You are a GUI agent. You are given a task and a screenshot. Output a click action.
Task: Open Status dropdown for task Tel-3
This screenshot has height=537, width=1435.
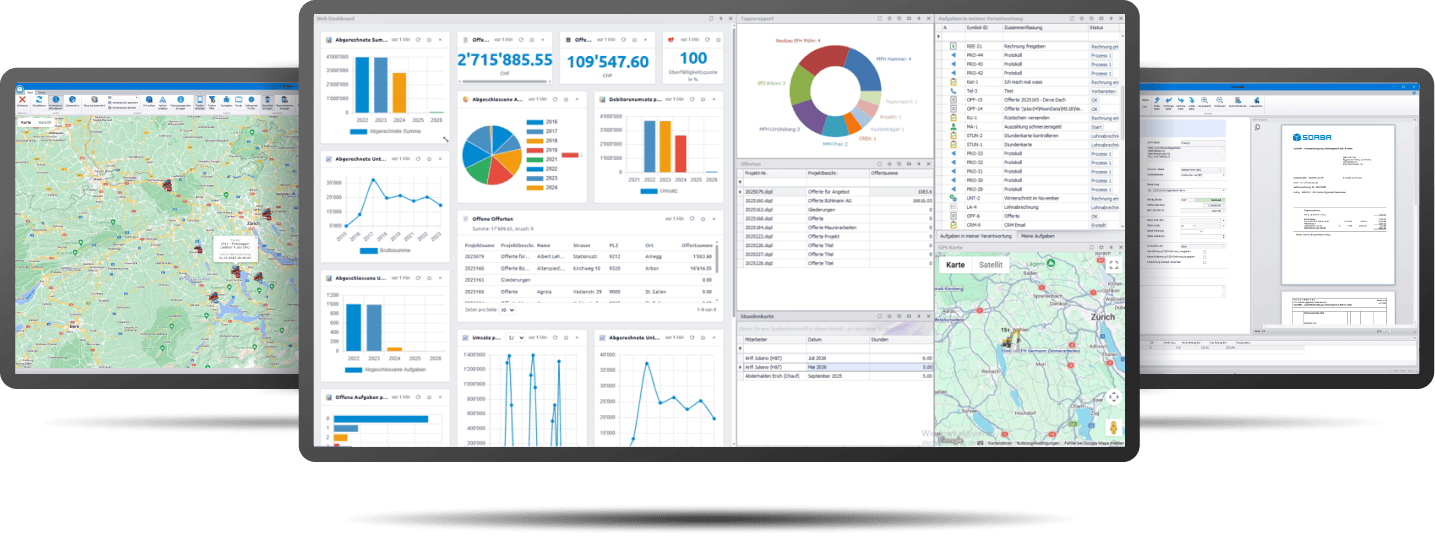[x=1104, y=91]
